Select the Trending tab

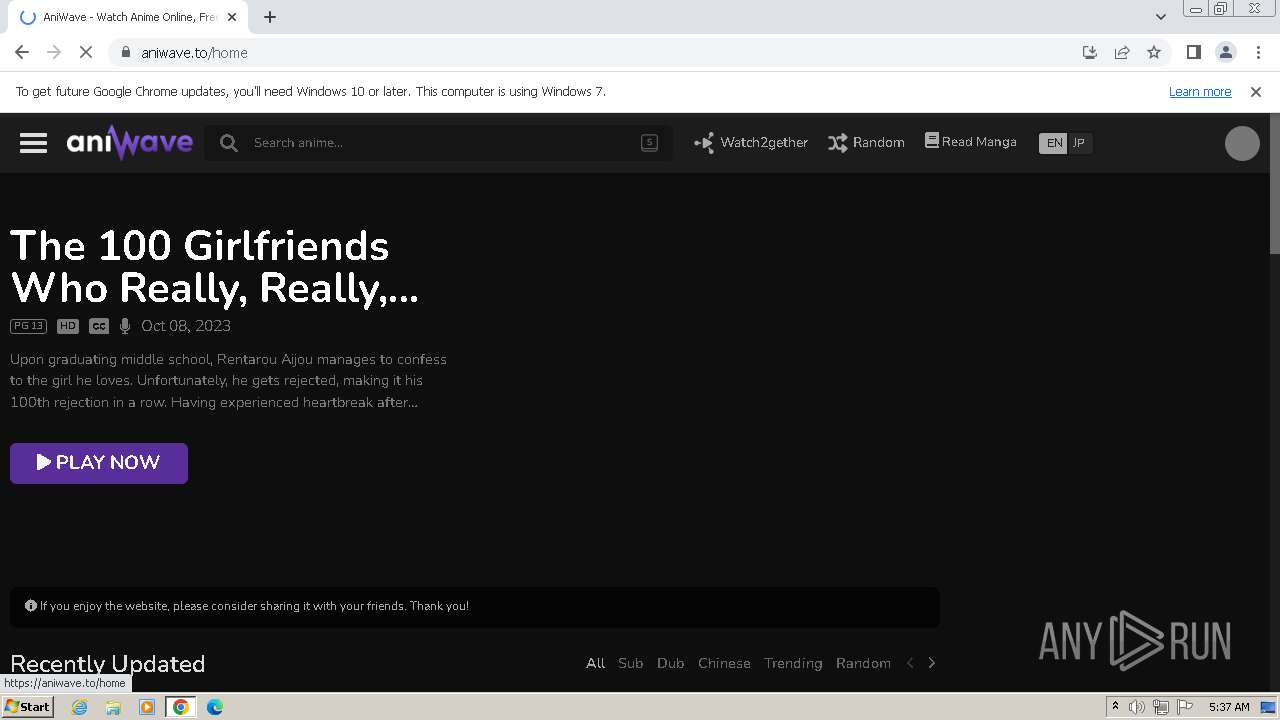click(x=793, y=663)
